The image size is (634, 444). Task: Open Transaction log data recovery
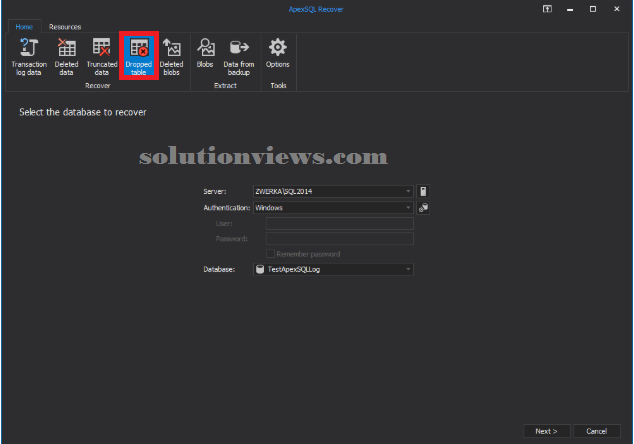coord(29,57)
